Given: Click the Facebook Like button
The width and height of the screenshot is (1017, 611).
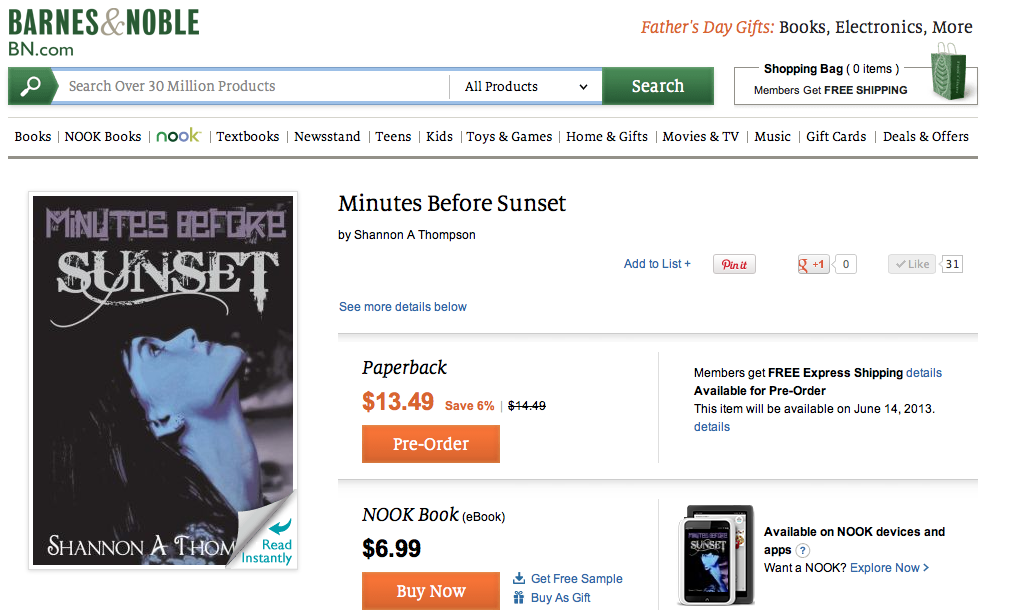Looking at the screenshot, I should coord(912,265).
